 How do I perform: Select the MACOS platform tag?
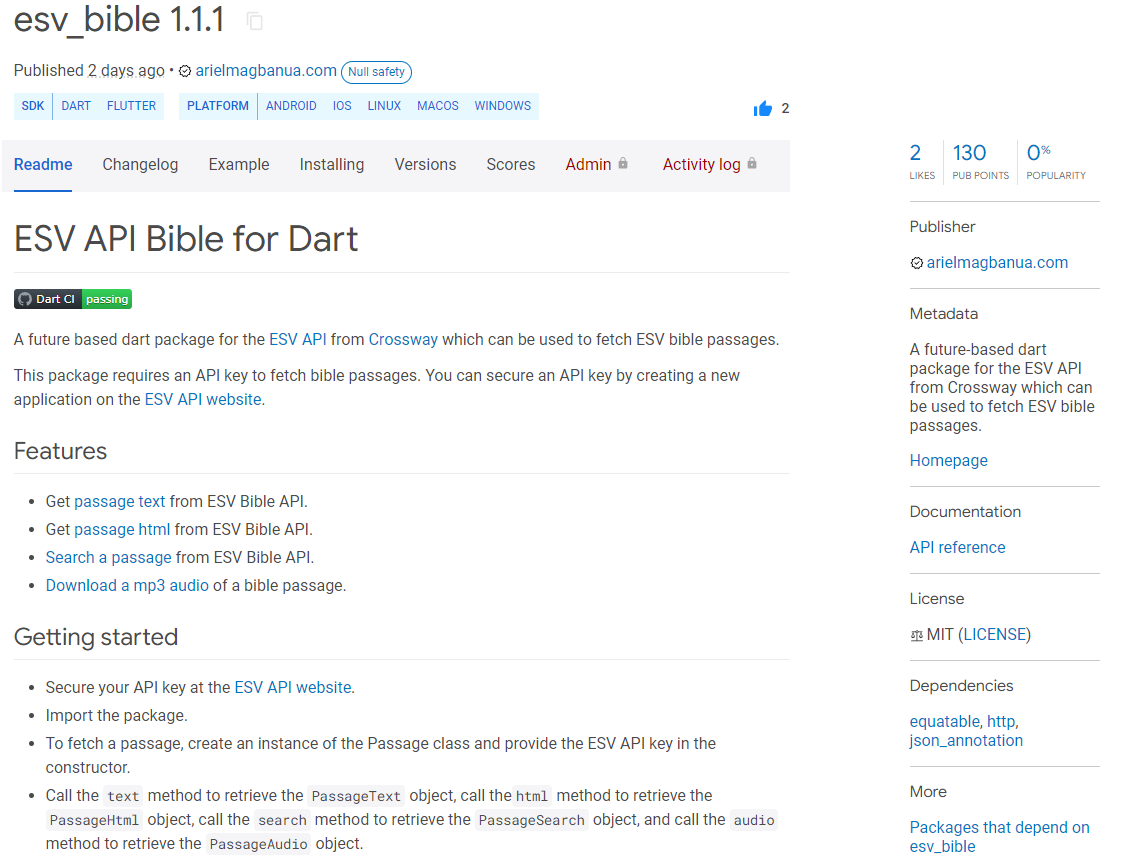438,106
